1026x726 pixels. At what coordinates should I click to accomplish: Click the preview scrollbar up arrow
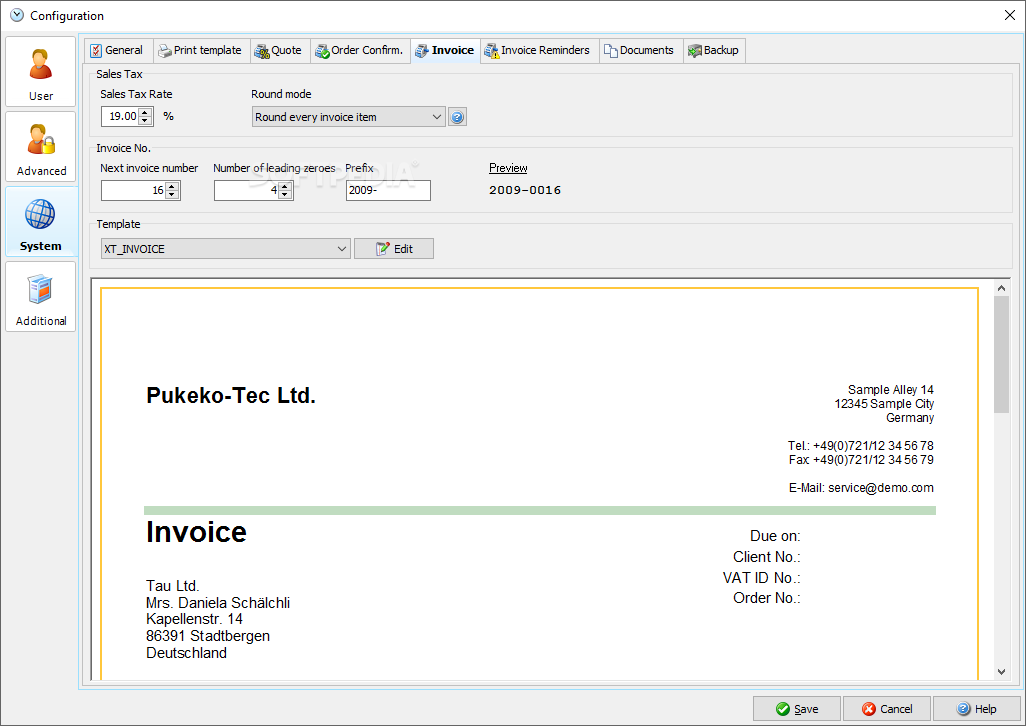click(x=1001, y=288)
